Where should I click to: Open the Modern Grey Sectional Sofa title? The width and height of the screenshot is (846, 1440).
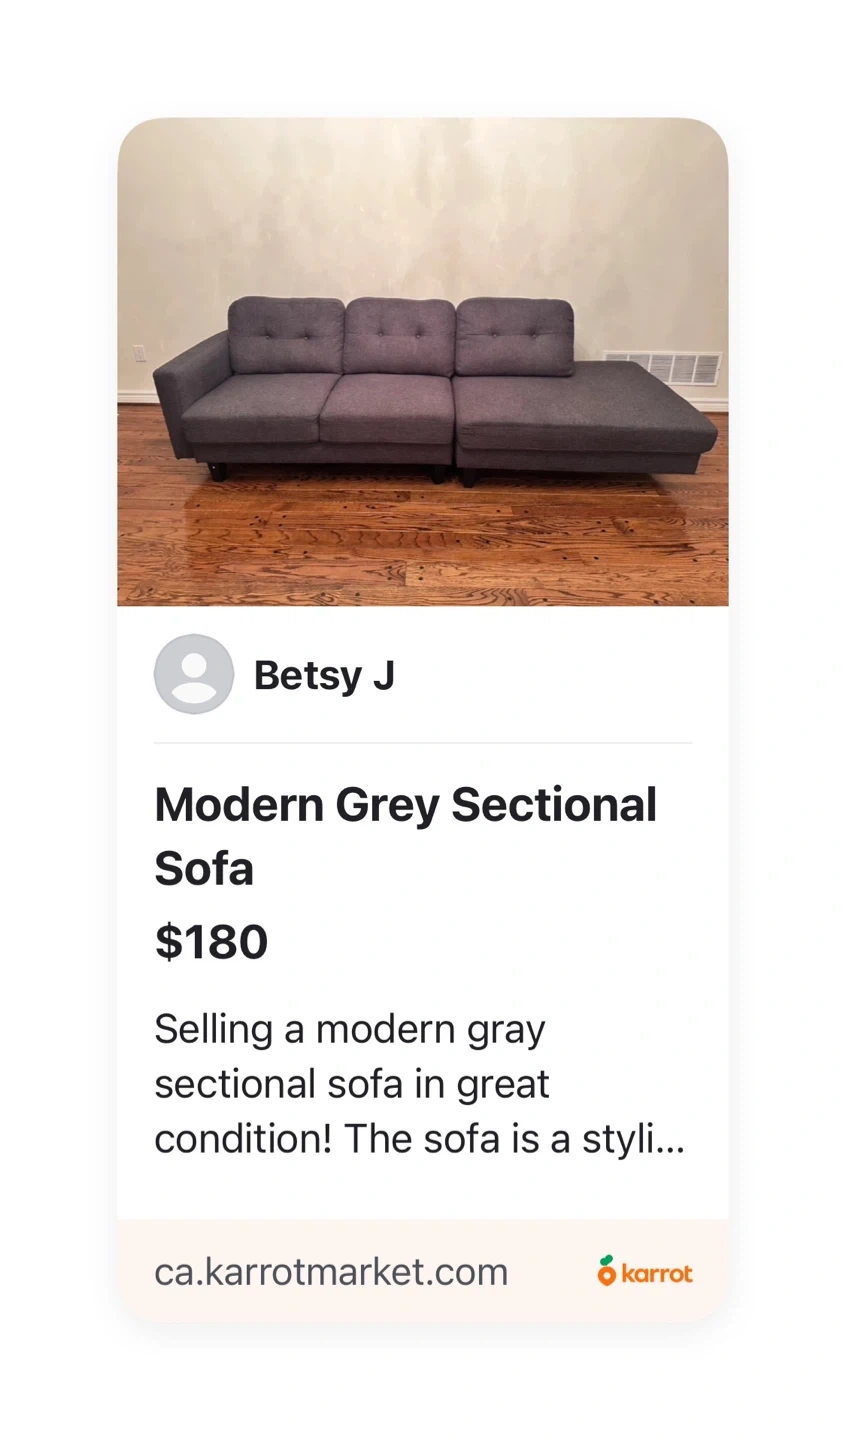[x=405, y=836]
